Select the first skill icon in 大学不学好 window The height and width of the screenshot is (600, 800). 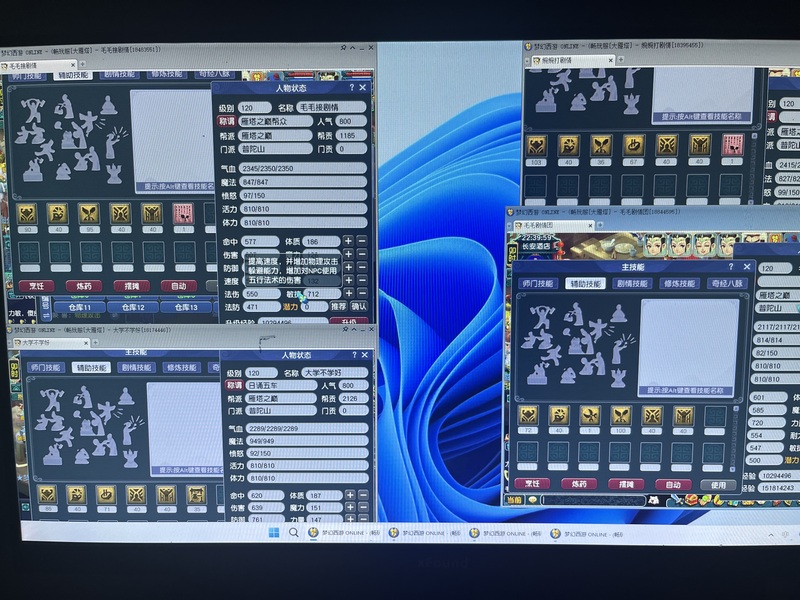(x=47, y=495)
